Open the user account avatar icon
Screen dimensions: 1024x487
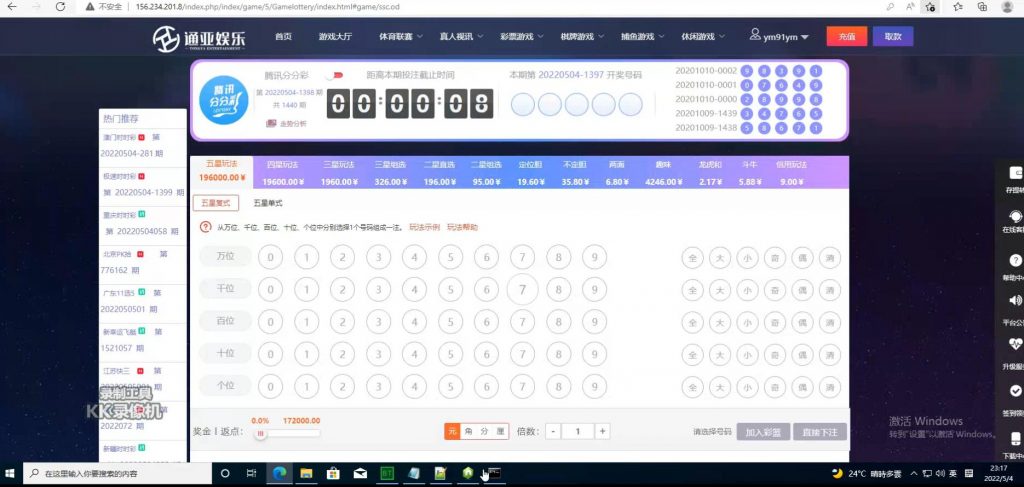(x=755, y=34)
